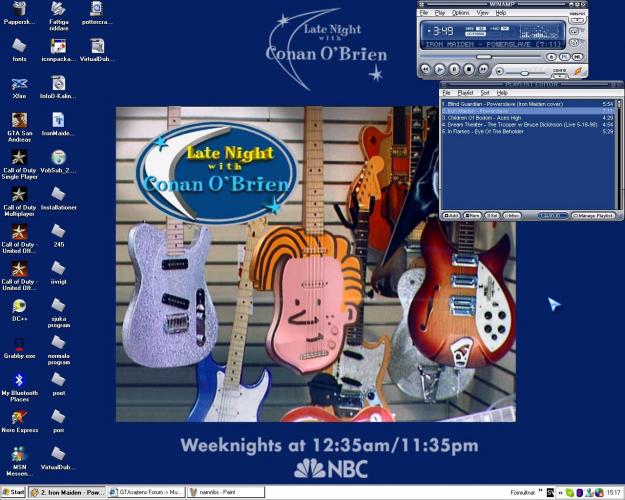Click the Winamp song title display
Screen dimensions: 625x500
click(493, 44)
